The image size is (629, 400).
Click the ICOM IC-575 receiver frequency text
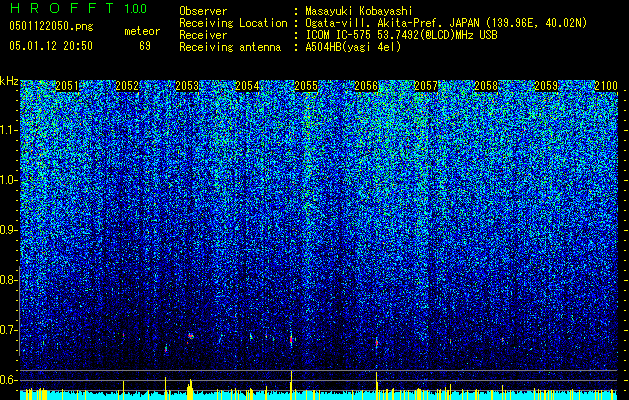pos(401,35)
